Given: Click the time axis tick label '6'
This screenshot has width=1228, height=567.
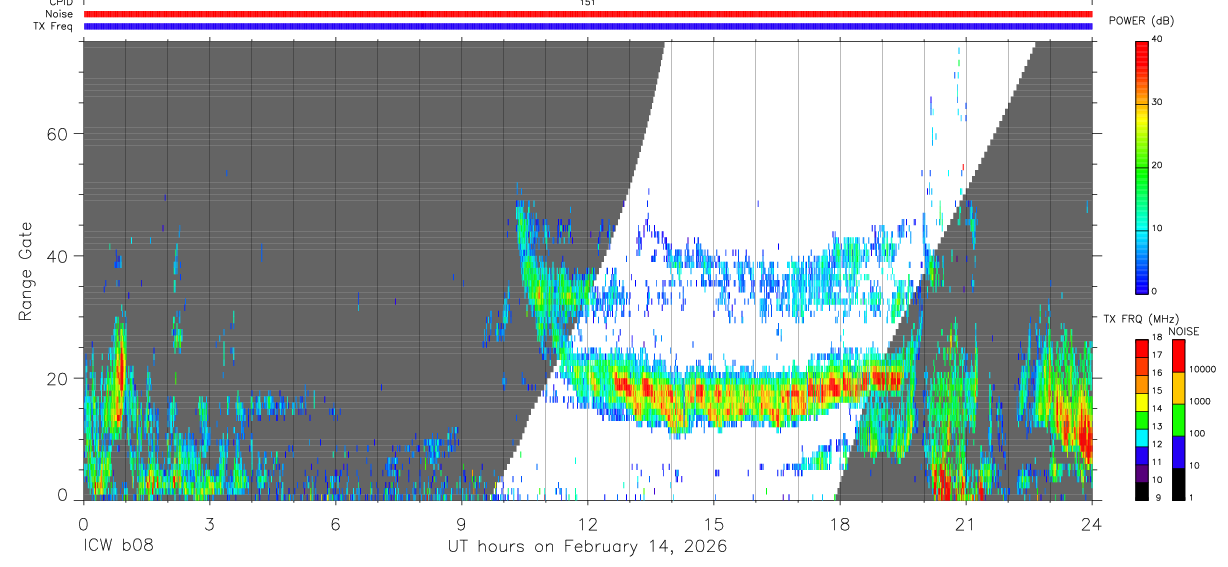Looking at the screenshot, I should point(335,523).
